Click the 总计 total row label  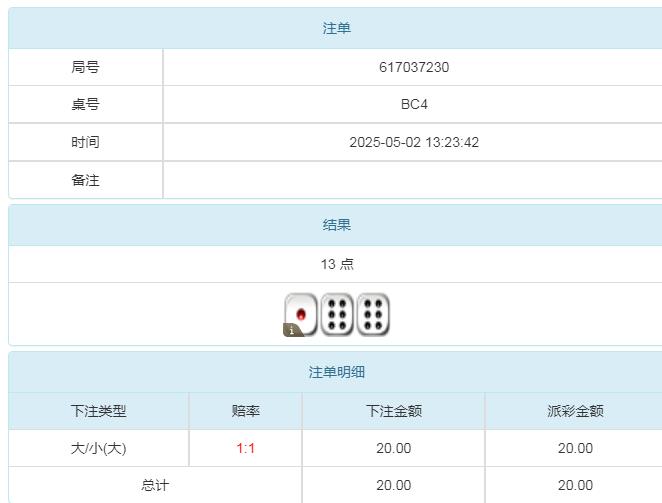(155, 485)
